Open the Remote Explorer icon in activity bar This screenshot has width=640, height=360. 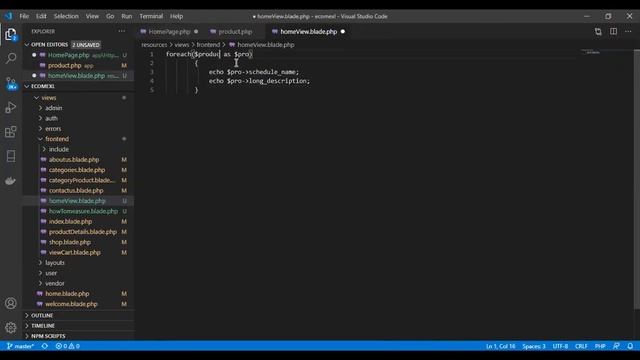[x=11, y=156]
